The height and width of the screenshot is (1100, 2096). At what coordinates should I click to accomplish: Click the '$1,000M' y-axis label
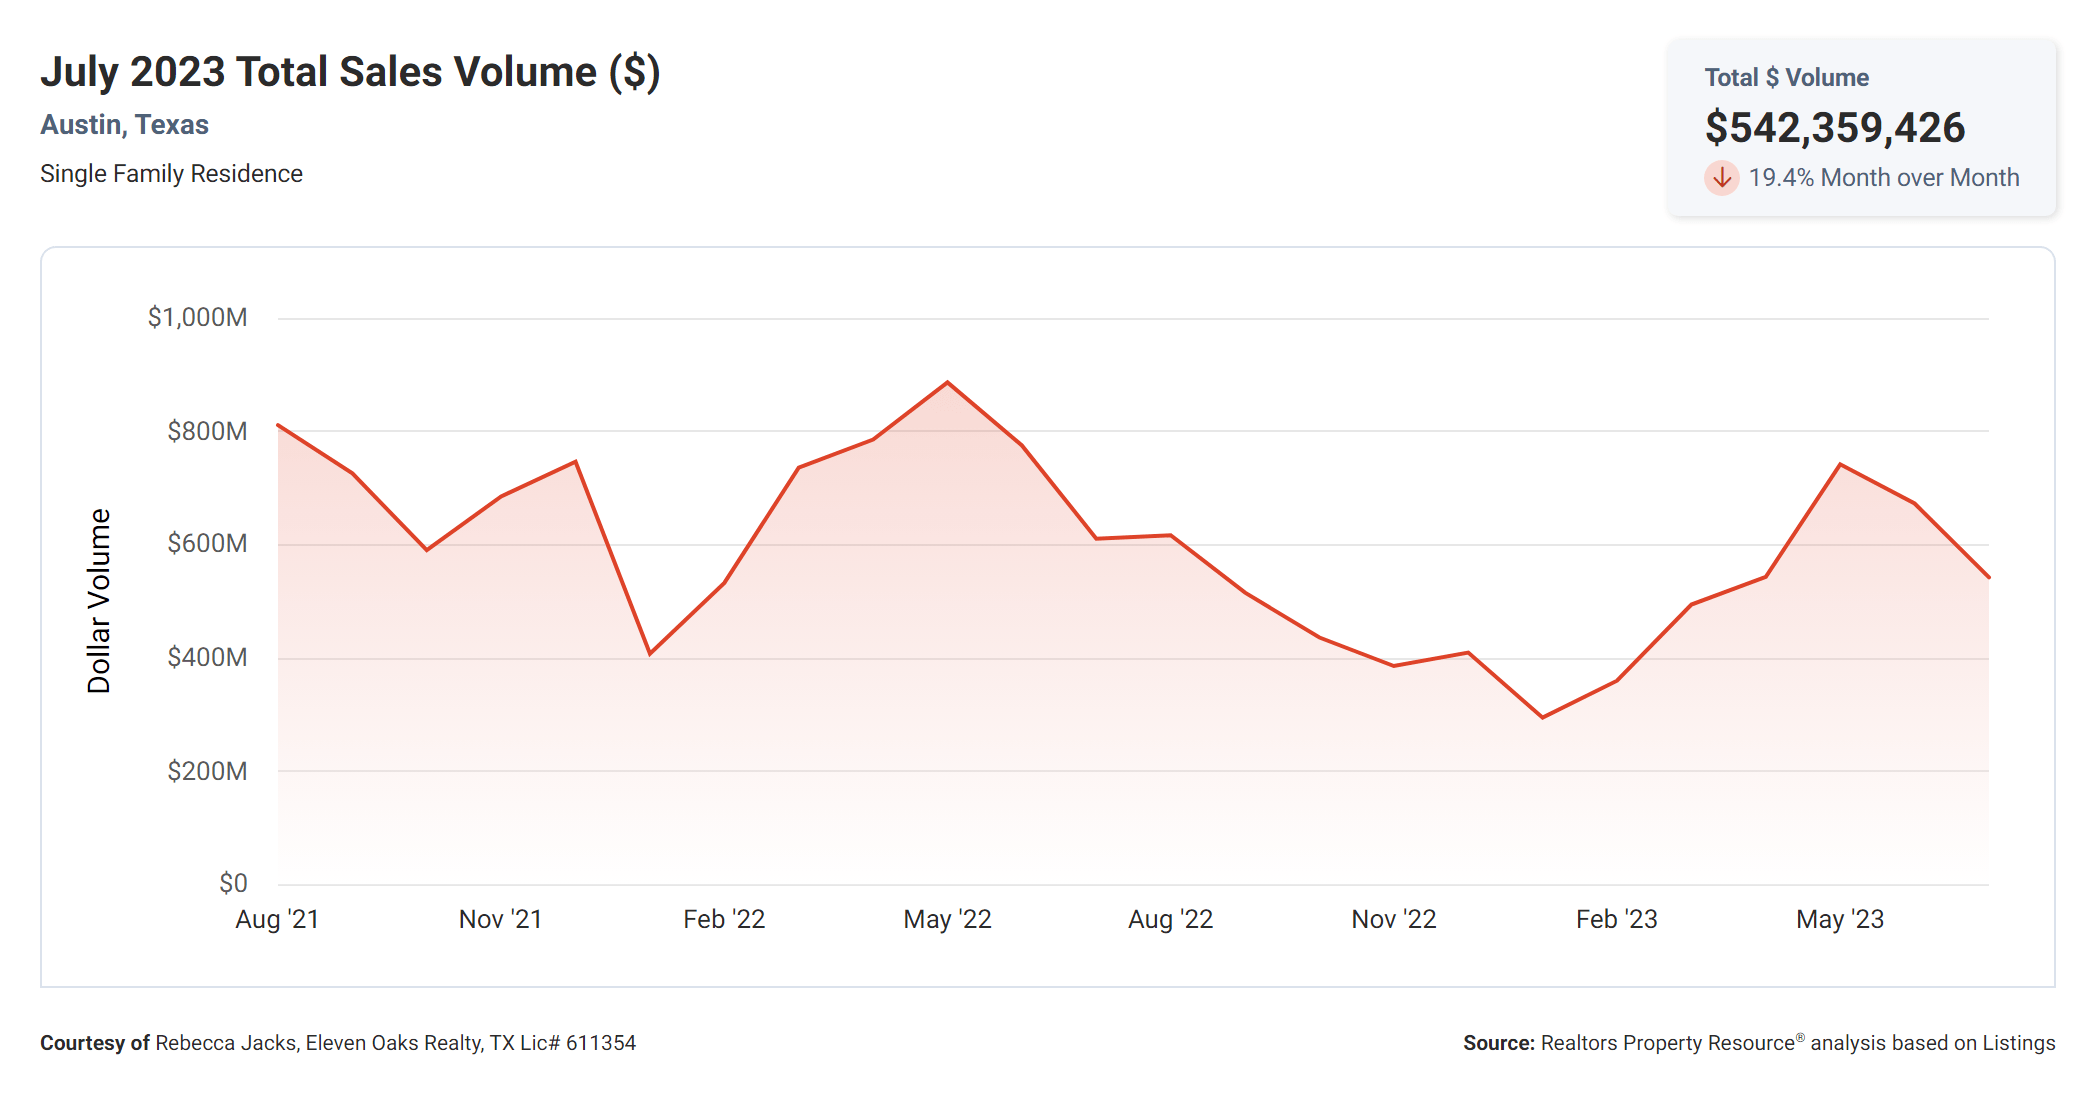[x=197, y=318]
